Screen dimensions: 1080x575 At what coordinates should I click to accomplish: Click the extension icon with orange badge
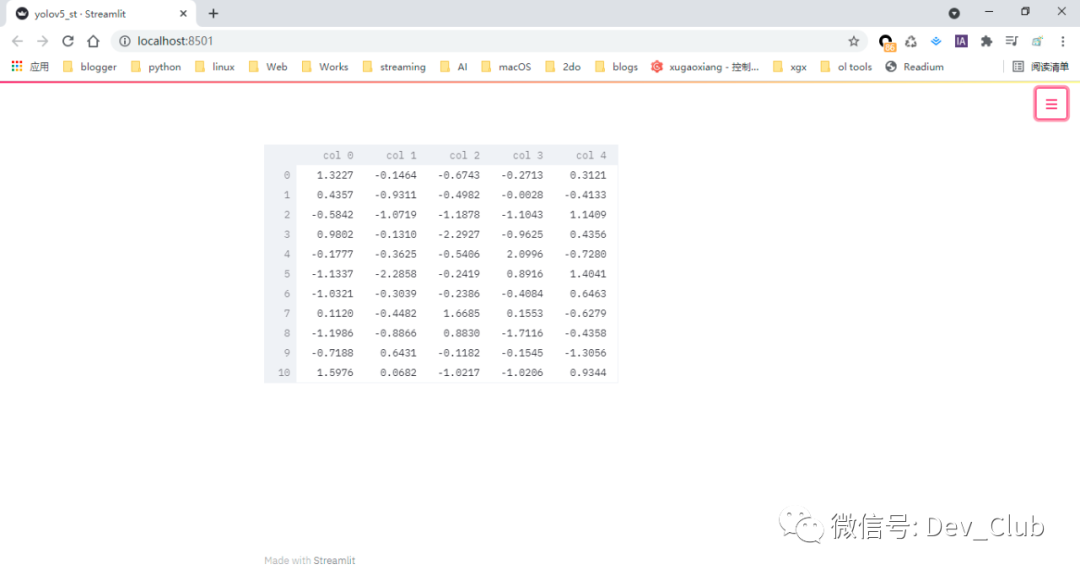pos(886,43)
